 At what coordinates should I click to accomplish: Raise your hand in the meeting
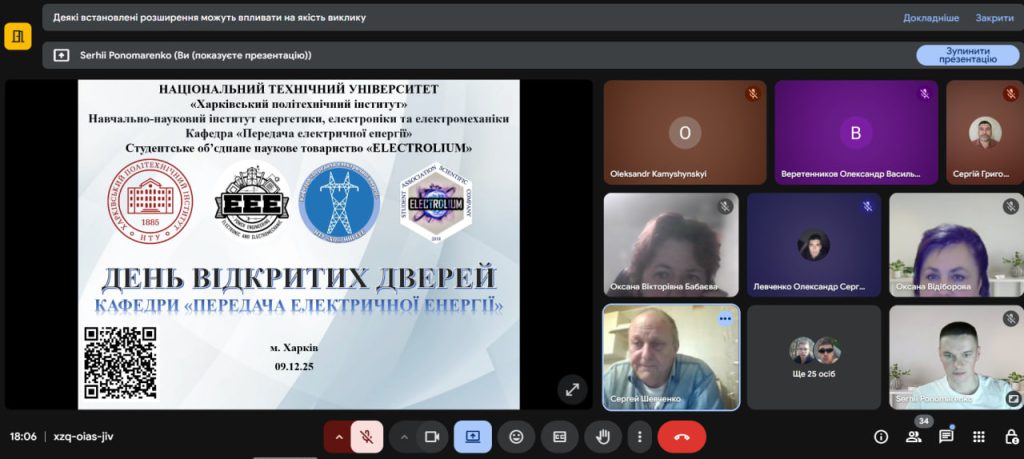(604, 437)
